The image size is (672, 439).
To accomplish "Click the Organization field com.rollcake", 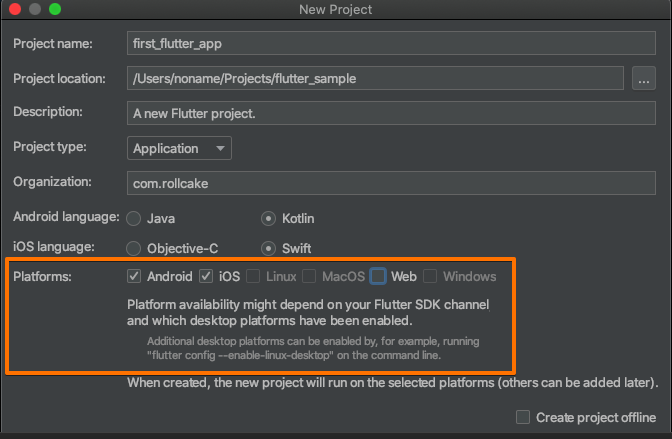I will [x=391, y=183].
